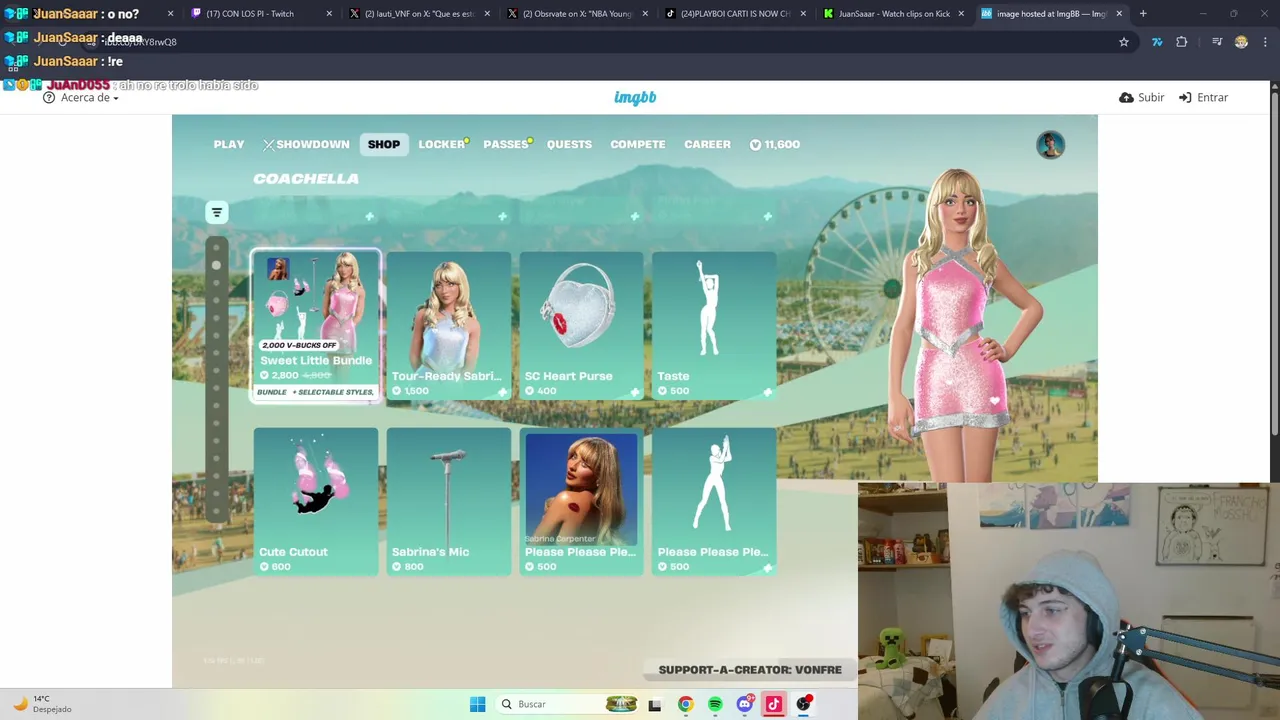
Task: Select the Please Please Please emote card
Action: point(714,501)
